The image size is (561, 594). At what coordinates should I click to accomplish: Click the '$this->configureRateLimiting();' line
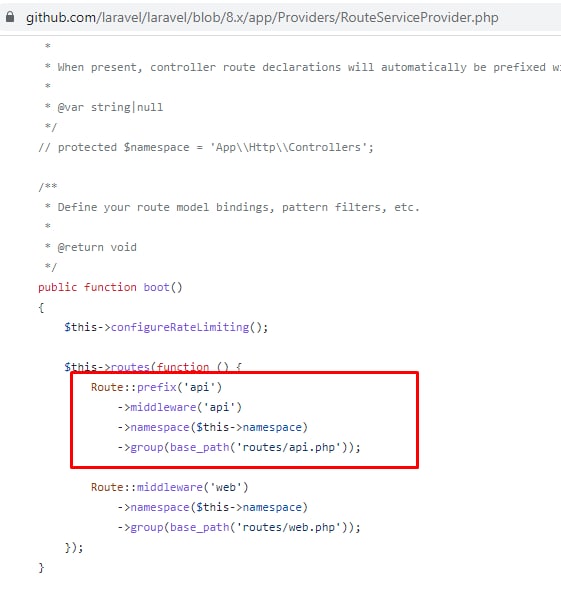point(166,327)
